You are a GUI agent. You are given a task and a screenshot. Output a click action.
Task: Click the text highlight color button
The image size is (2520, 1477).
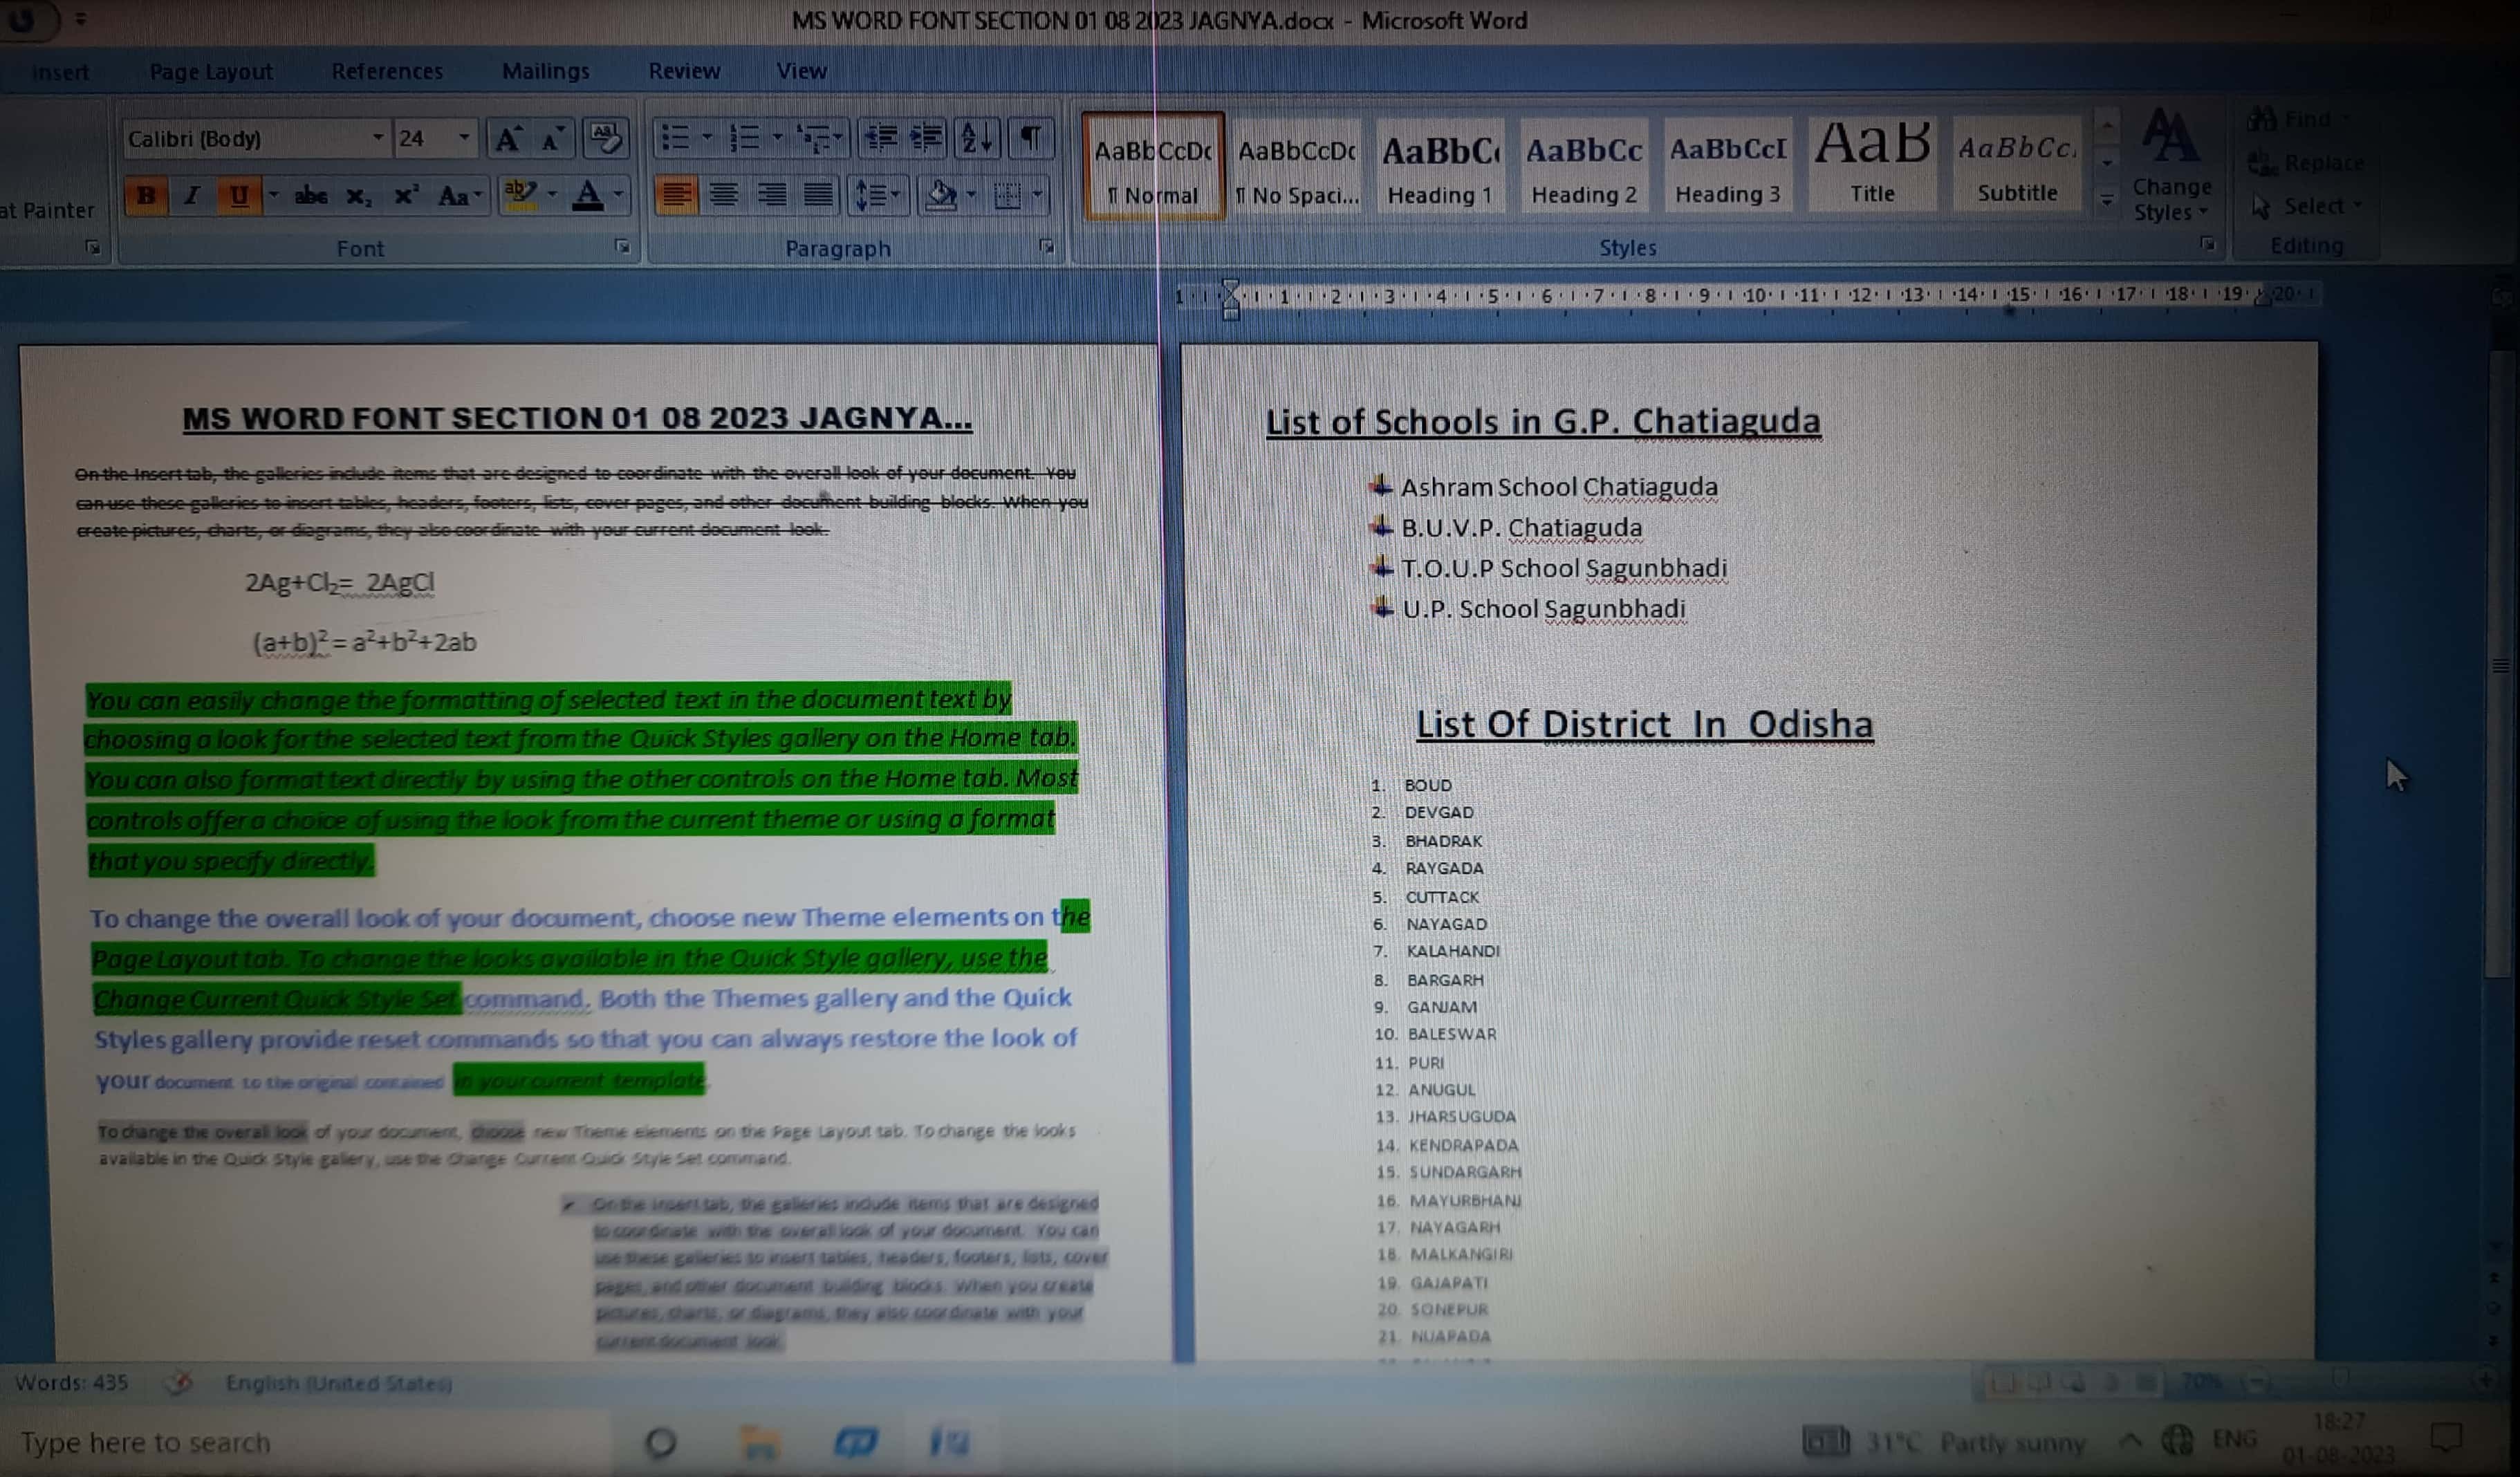click(x=521, y=194)
